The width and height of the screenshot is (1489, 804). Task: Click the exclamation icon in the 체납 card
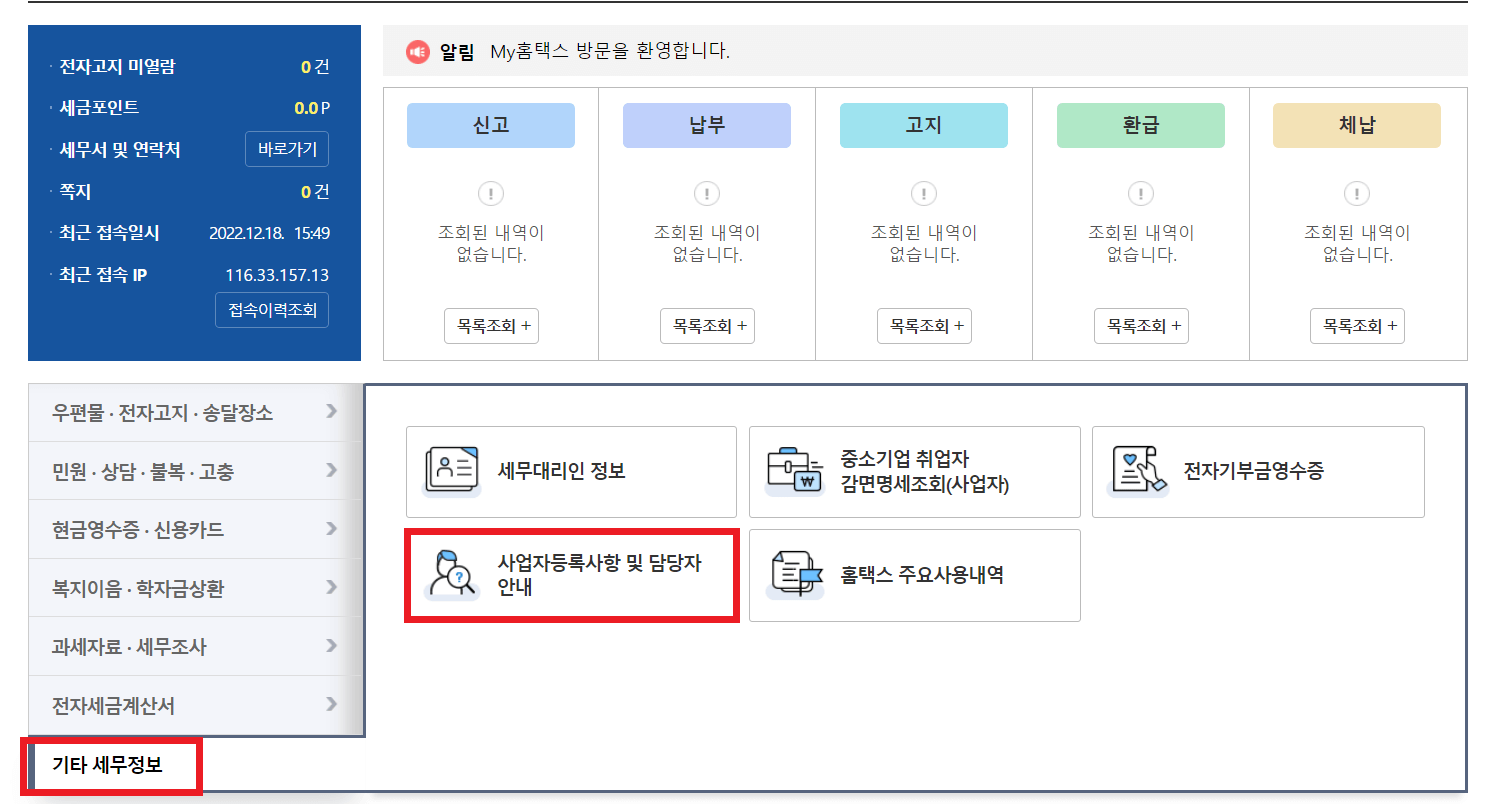coord(1356,194)
